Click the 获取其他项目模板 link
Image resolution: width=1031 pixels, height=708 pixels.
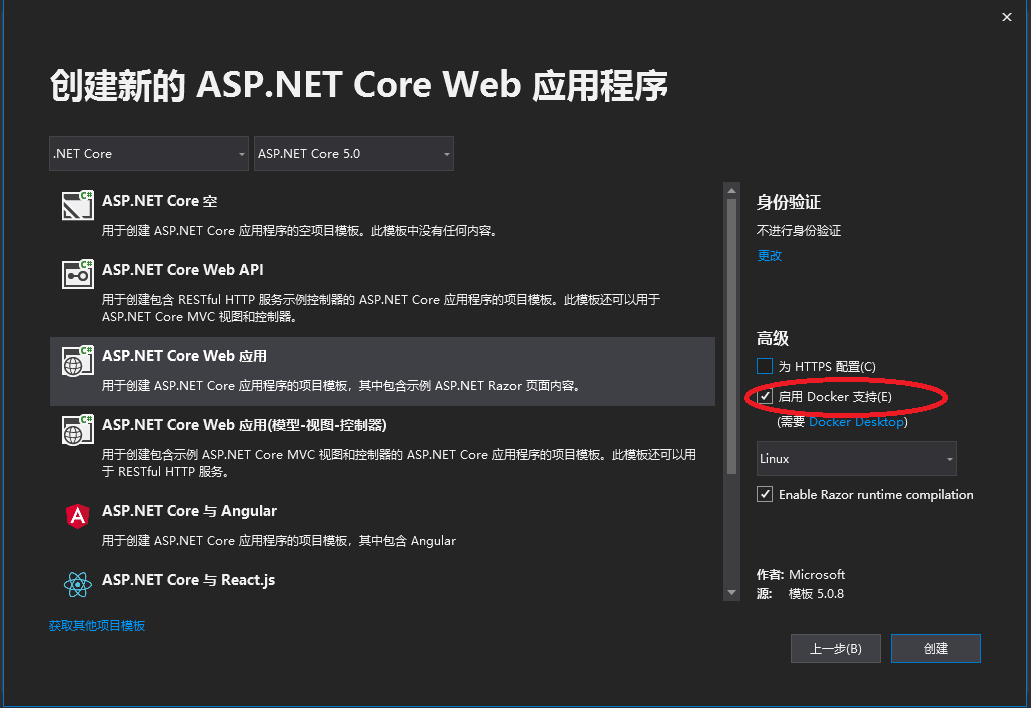(97, 626)
